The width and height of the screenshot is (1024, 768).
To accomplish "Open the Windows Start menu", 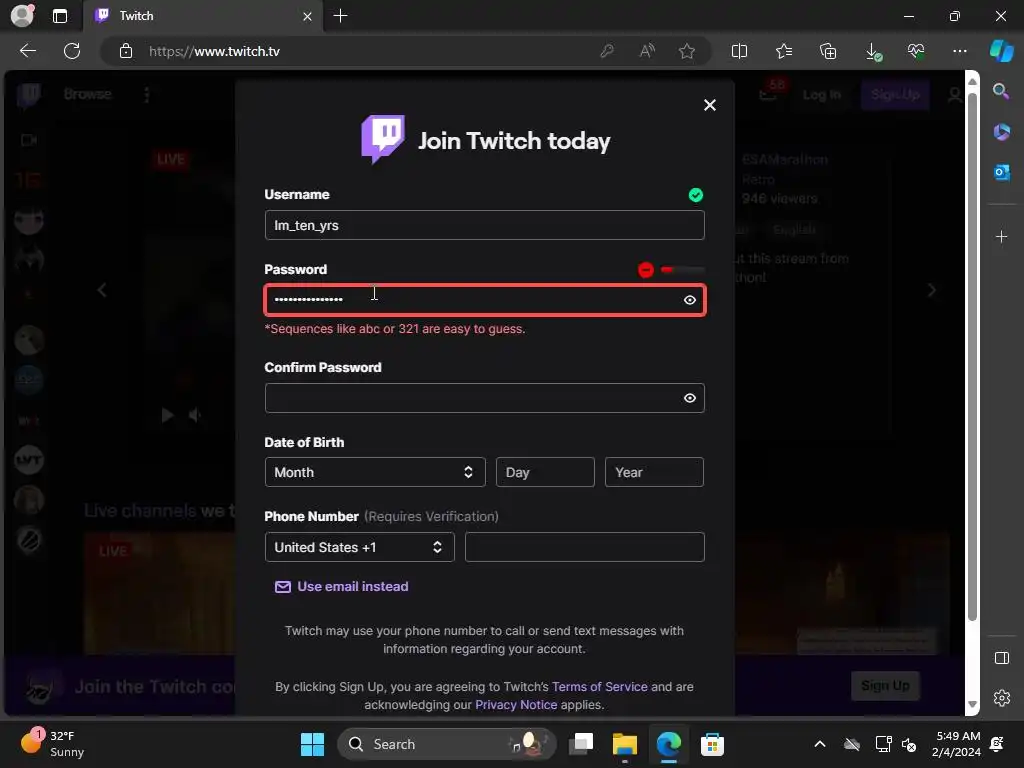I will (x=312, y=744).
